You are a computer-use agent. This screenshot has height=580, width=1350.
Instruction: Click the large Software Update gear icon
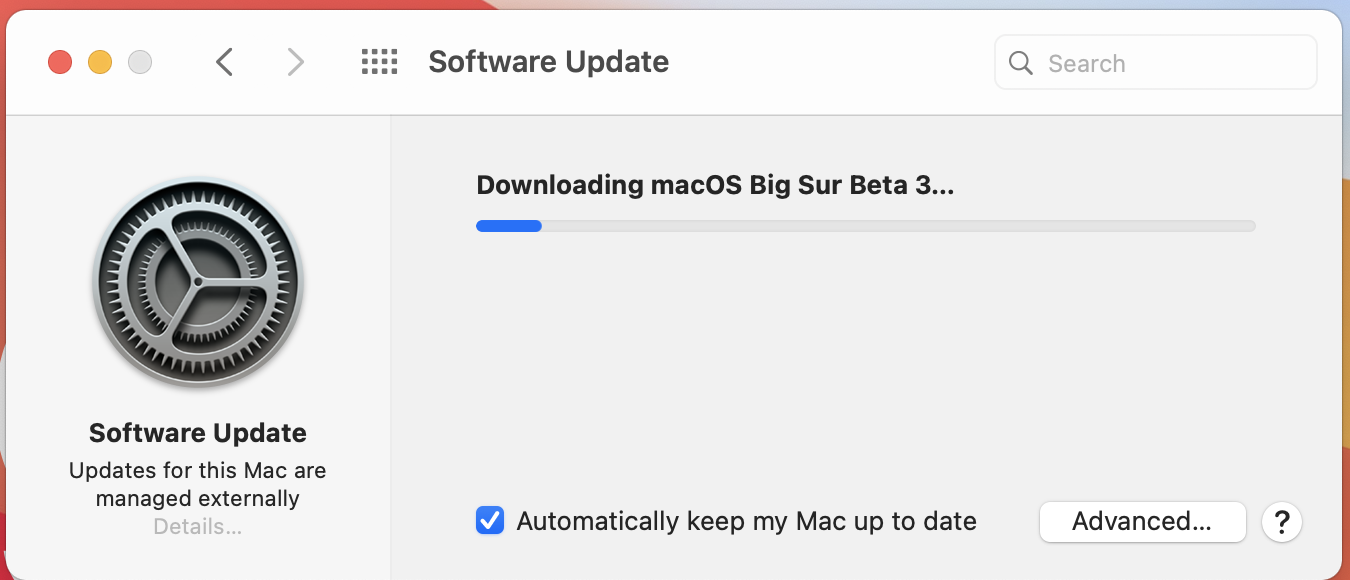[198, 282]
